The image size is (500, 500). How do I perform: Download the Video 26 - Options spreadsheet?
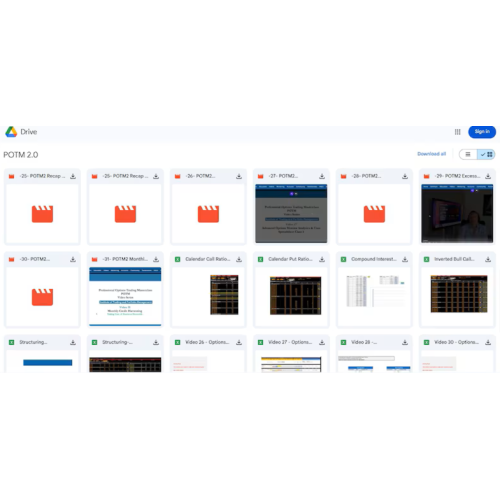point(239,342)
